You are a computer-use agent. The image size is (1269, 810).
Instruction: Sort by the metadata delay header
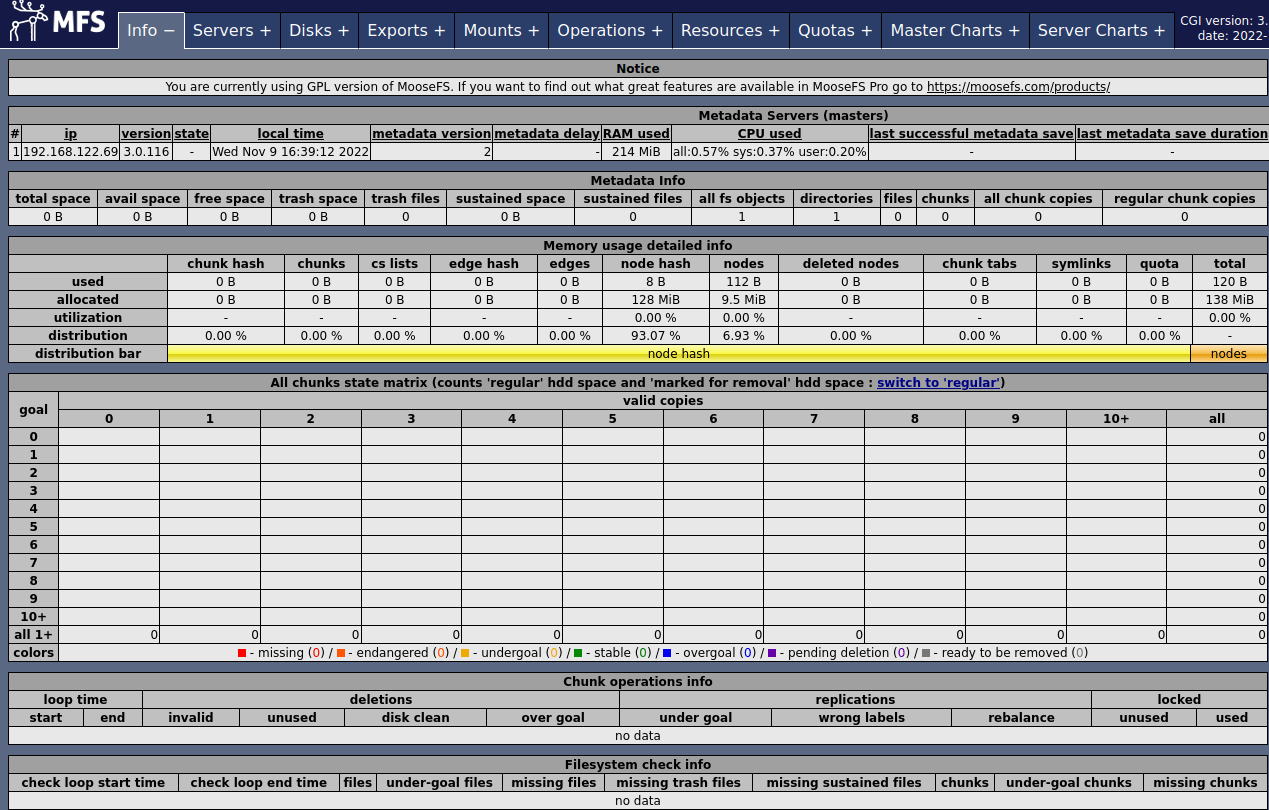coord(546,134)
